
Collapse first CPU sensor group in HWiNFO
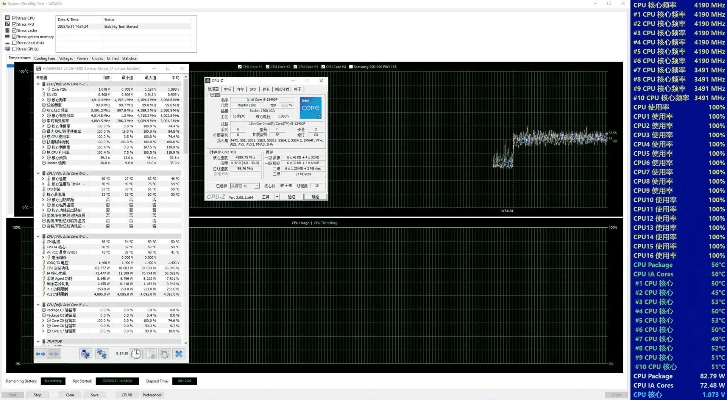[38, 83]
